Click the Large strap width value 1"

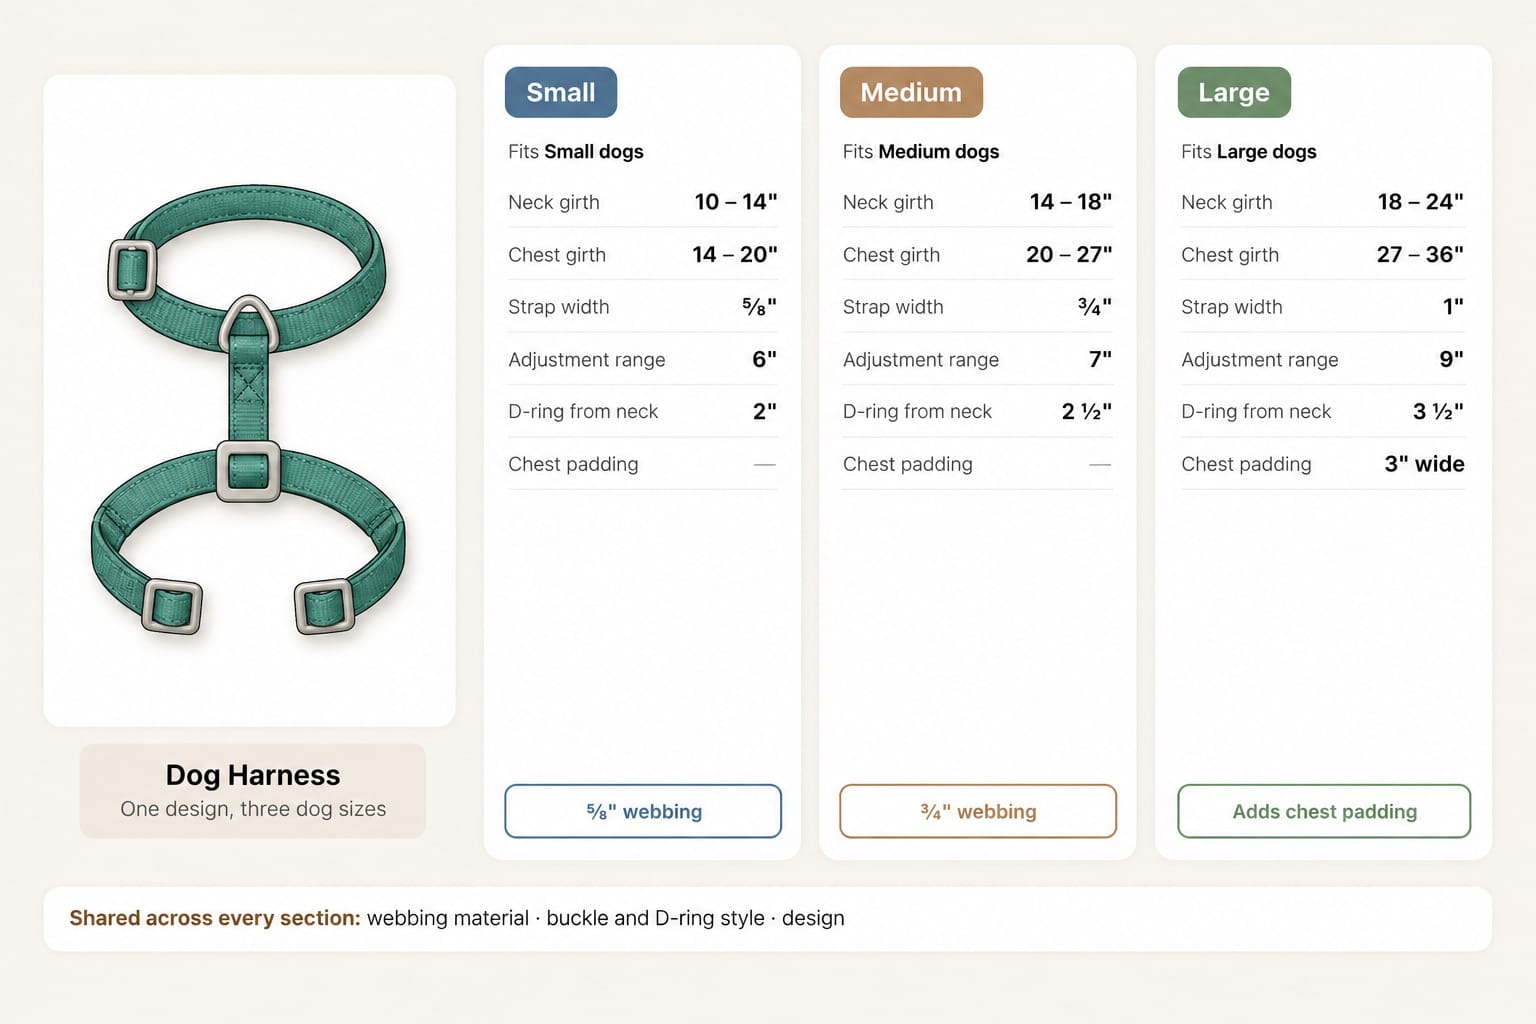pyautogui.click(x=1454, y=307)
